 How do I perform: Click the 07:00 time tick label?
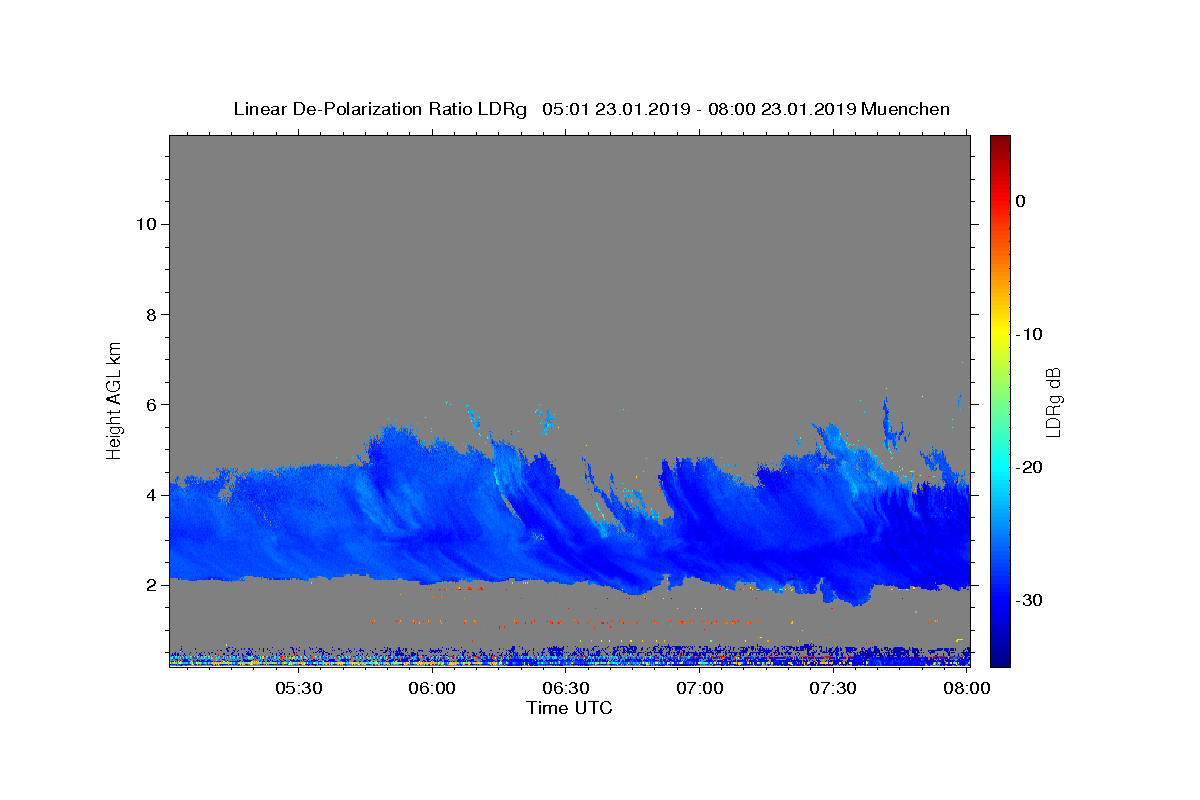click(699, 689)
